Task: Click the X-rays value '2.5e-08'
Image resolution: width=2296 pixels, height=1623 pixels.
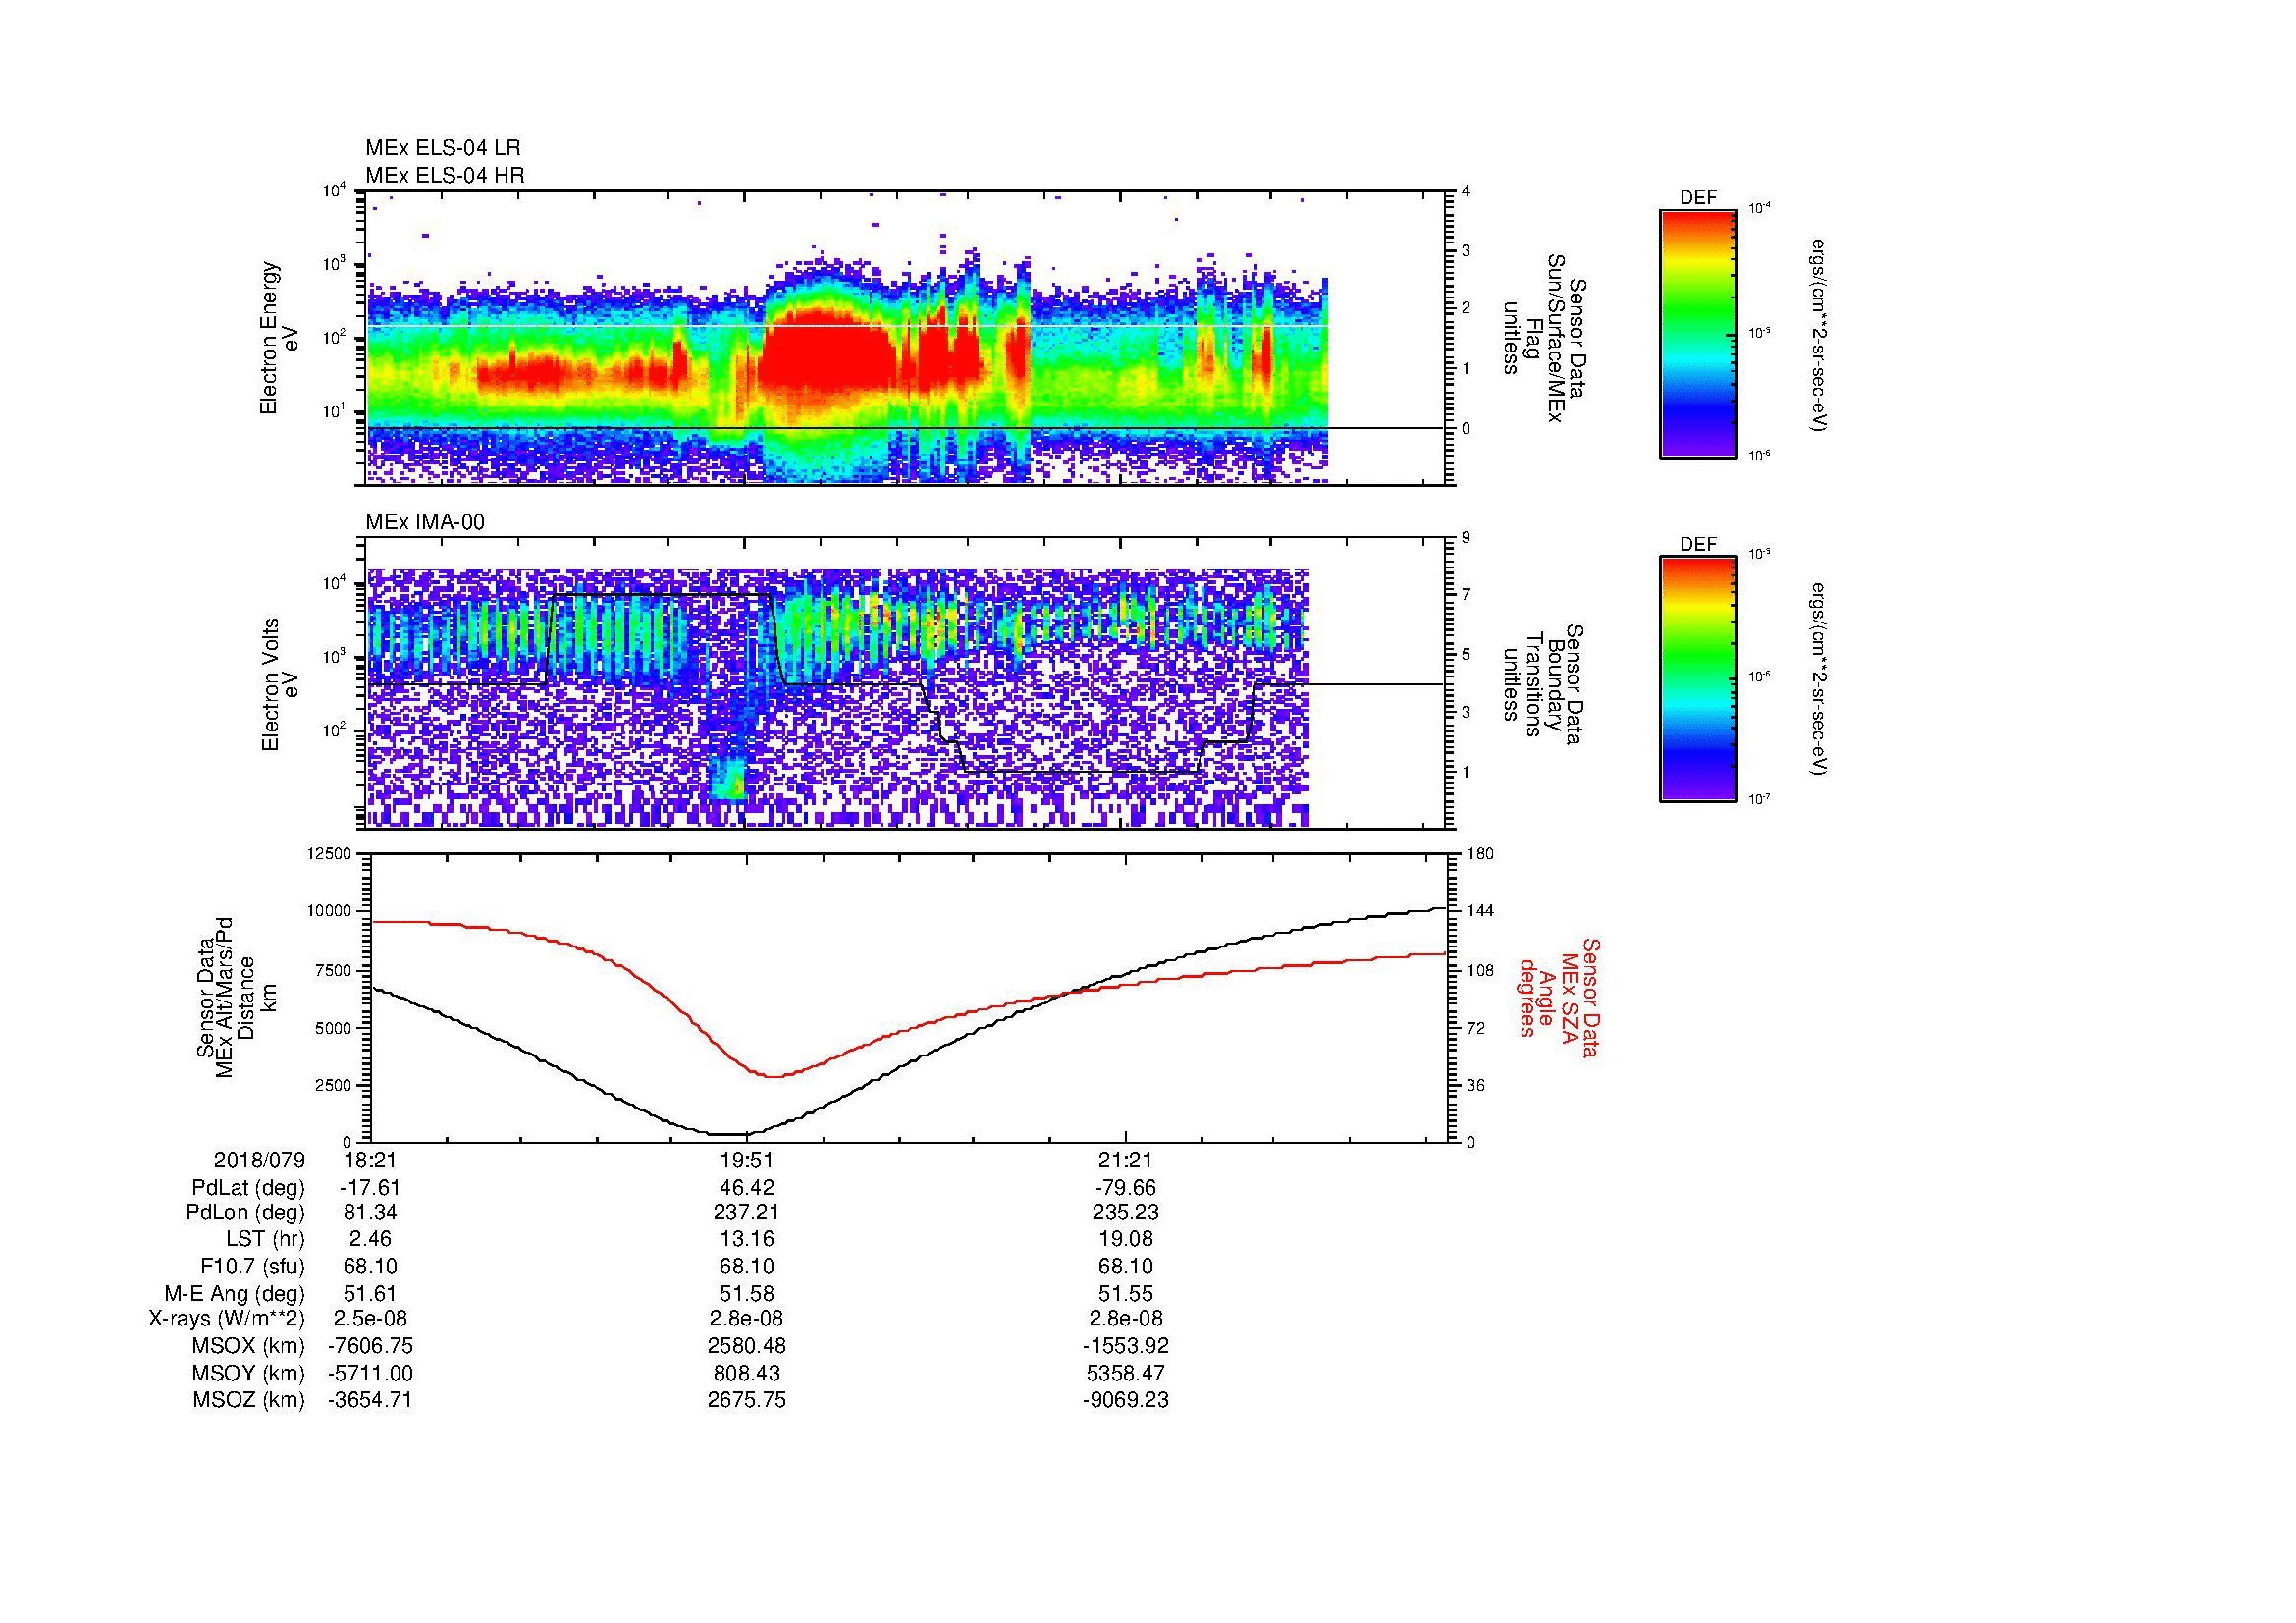Action: [370, 1319]
